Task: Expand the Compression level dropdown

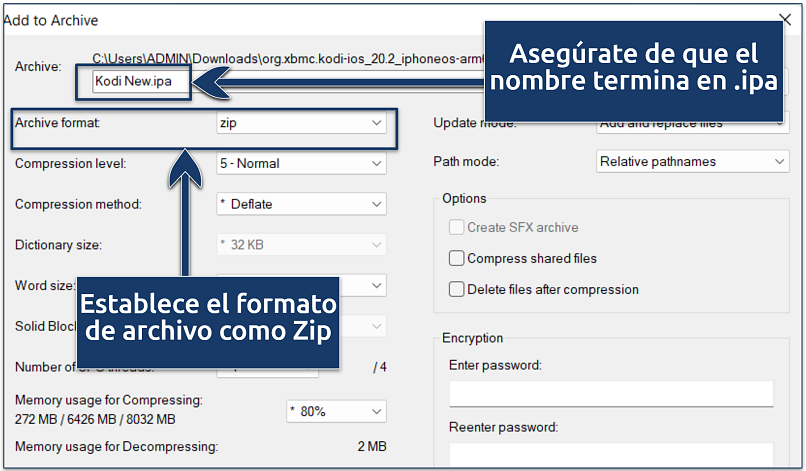Action: point(301,163)
